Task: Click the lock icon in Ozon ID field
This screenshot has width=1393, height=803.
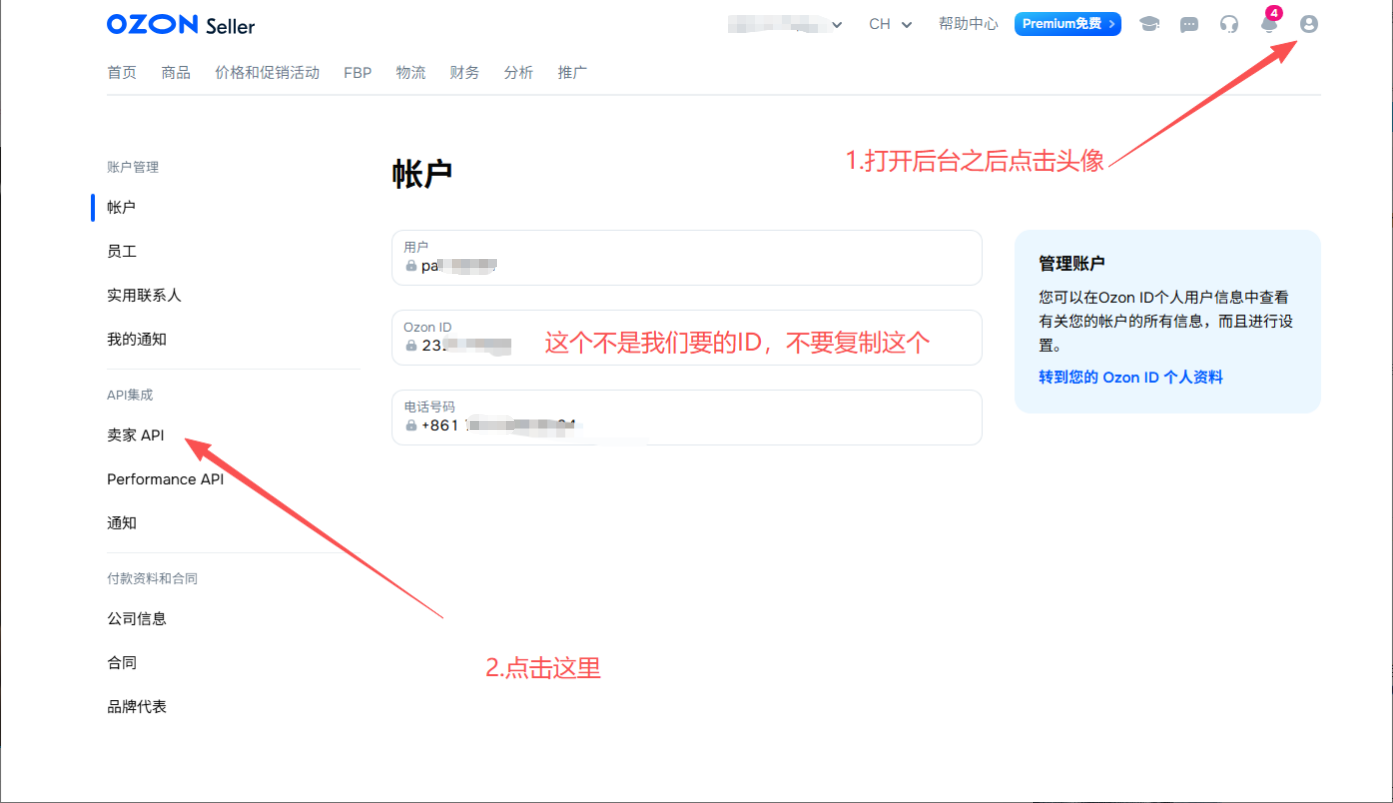Action: pos(411,345)
